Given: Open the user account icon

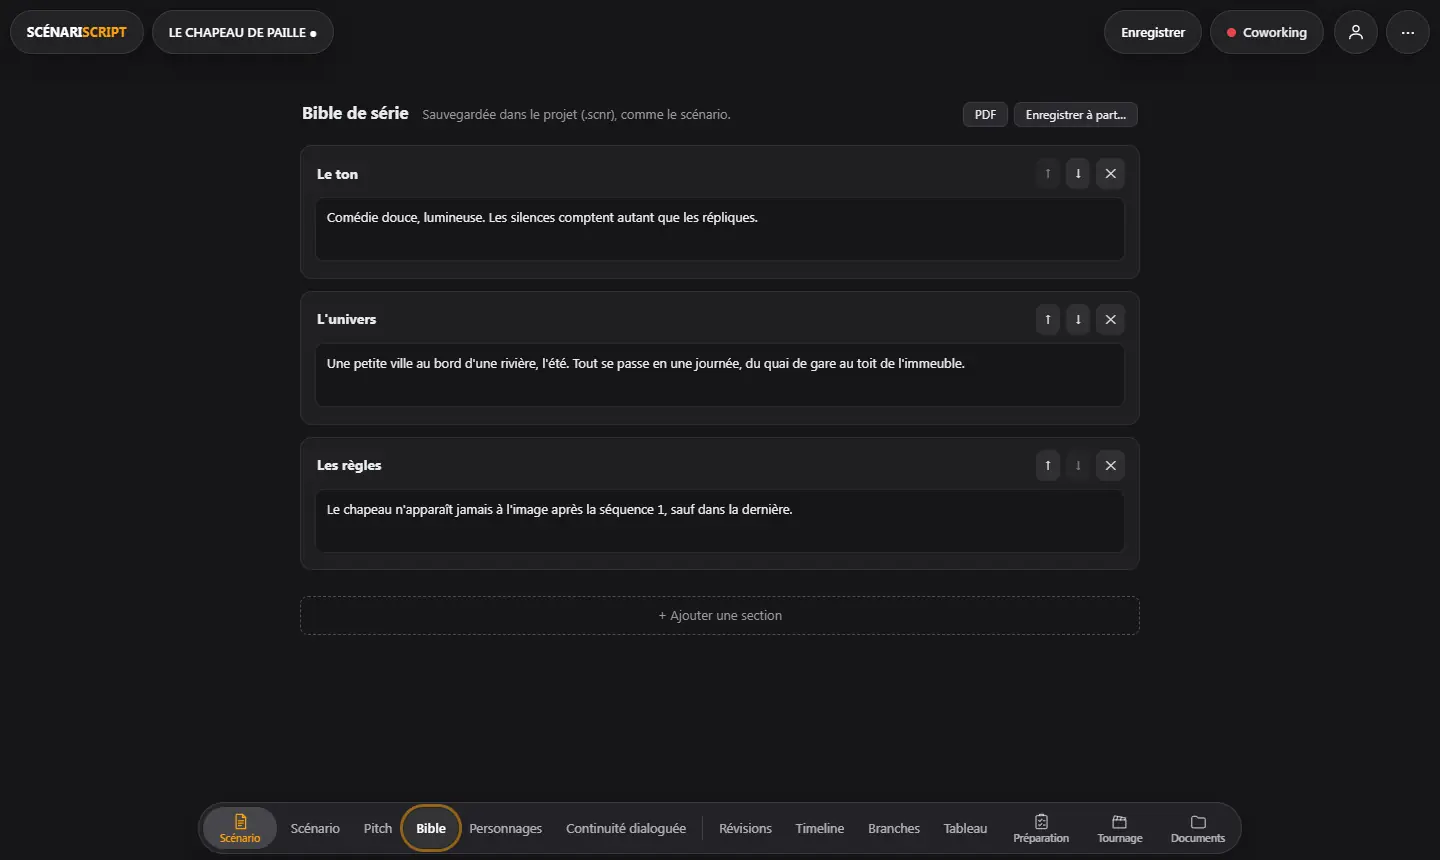Looking at the screenshot, I should tap(1356, 32).
